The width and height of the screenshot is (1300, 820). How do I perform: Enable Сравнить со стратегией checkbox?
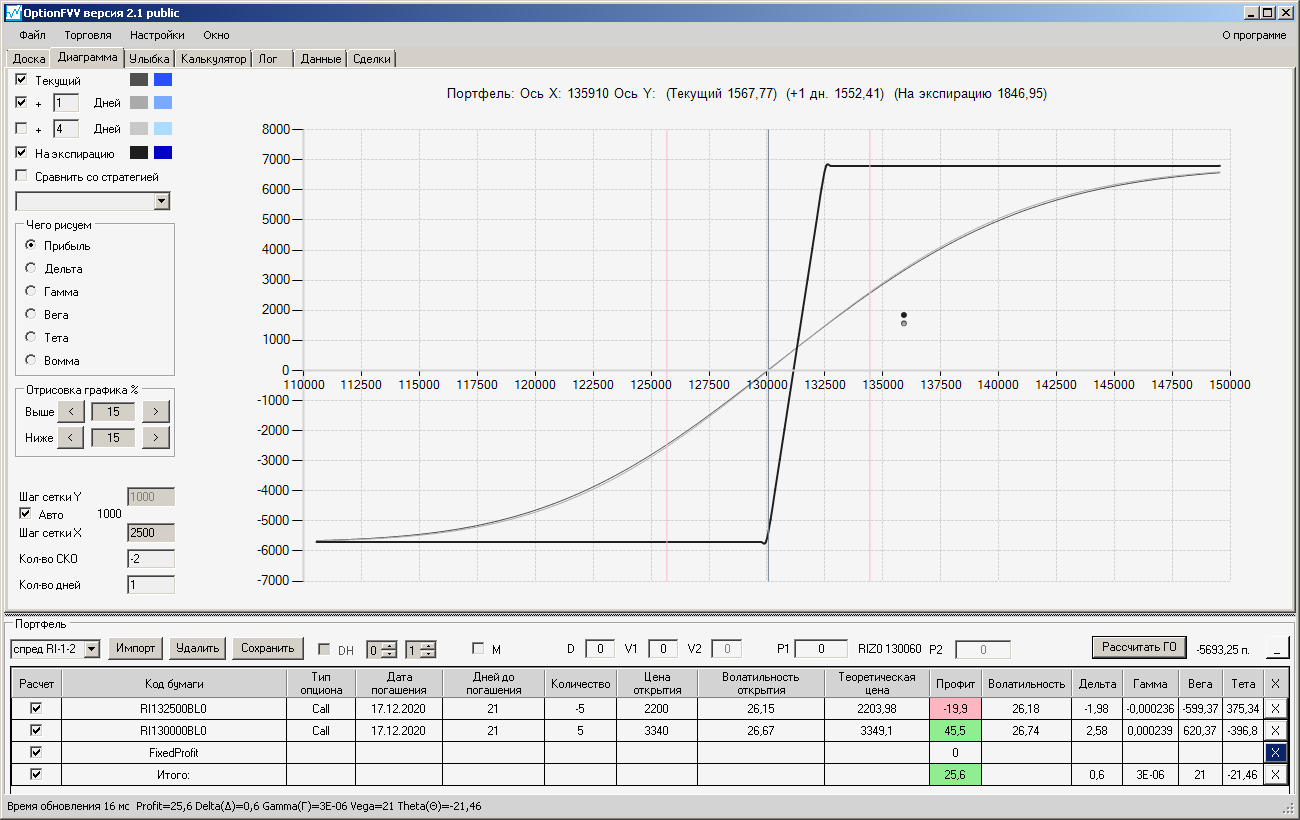point(22,176)
